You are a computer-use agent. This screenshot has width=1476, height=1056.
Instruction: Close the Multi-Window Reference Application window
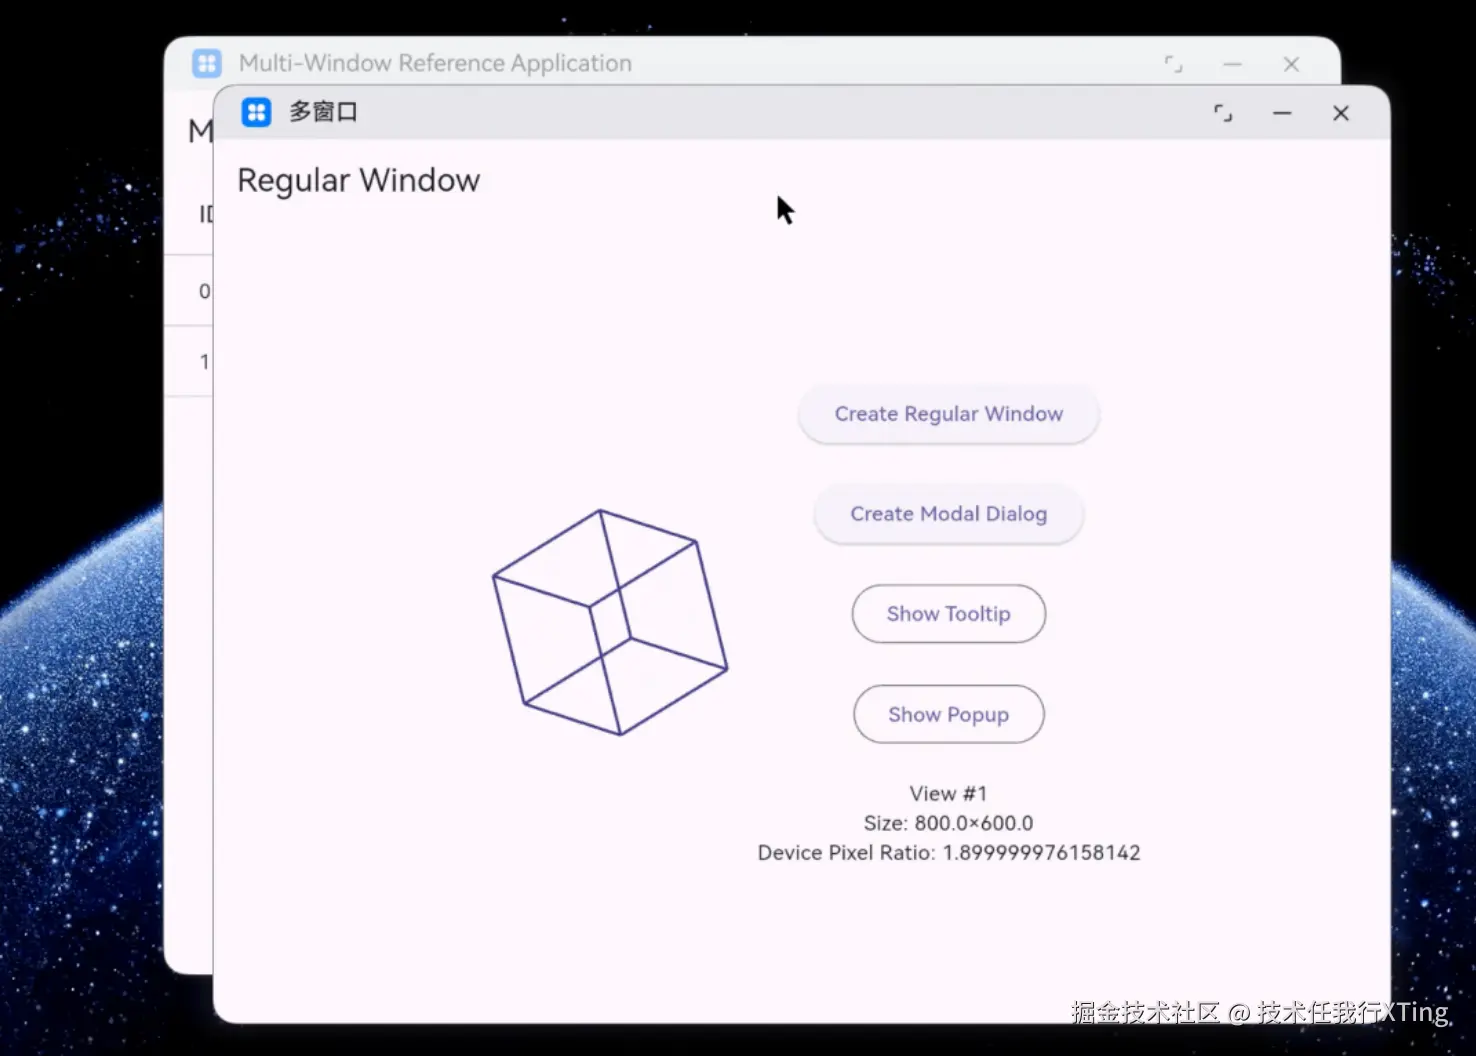(x=1291, y=64)
